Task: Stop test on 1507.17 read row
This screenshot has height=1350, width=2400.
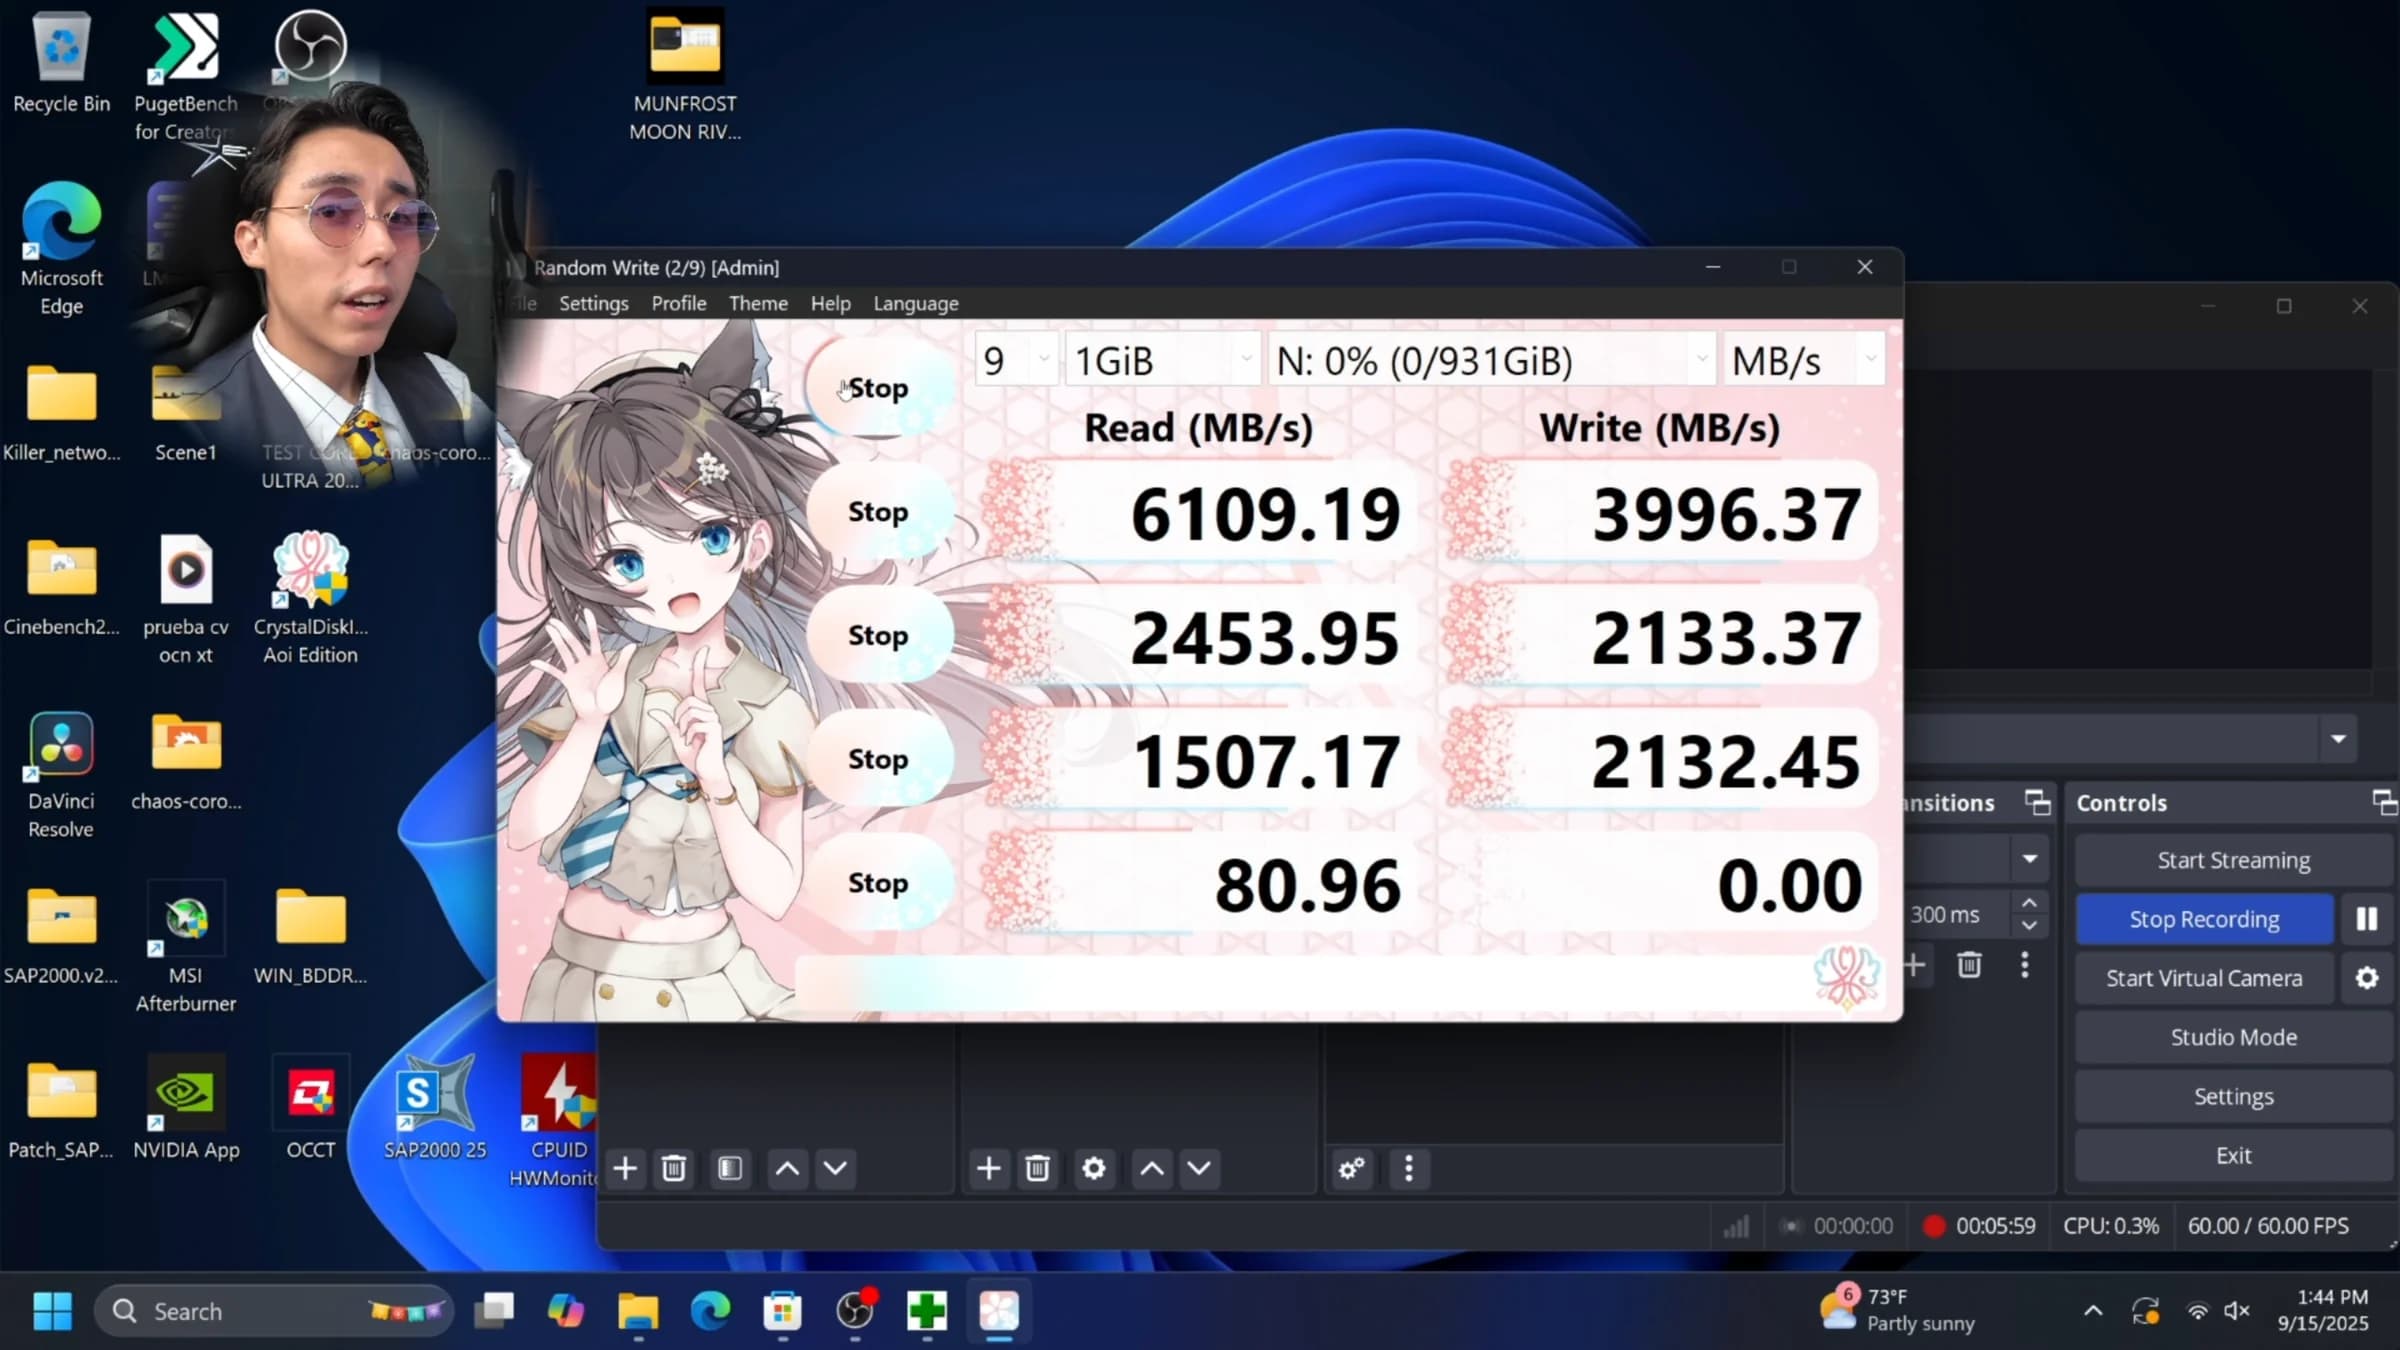Action: [878, 760]
